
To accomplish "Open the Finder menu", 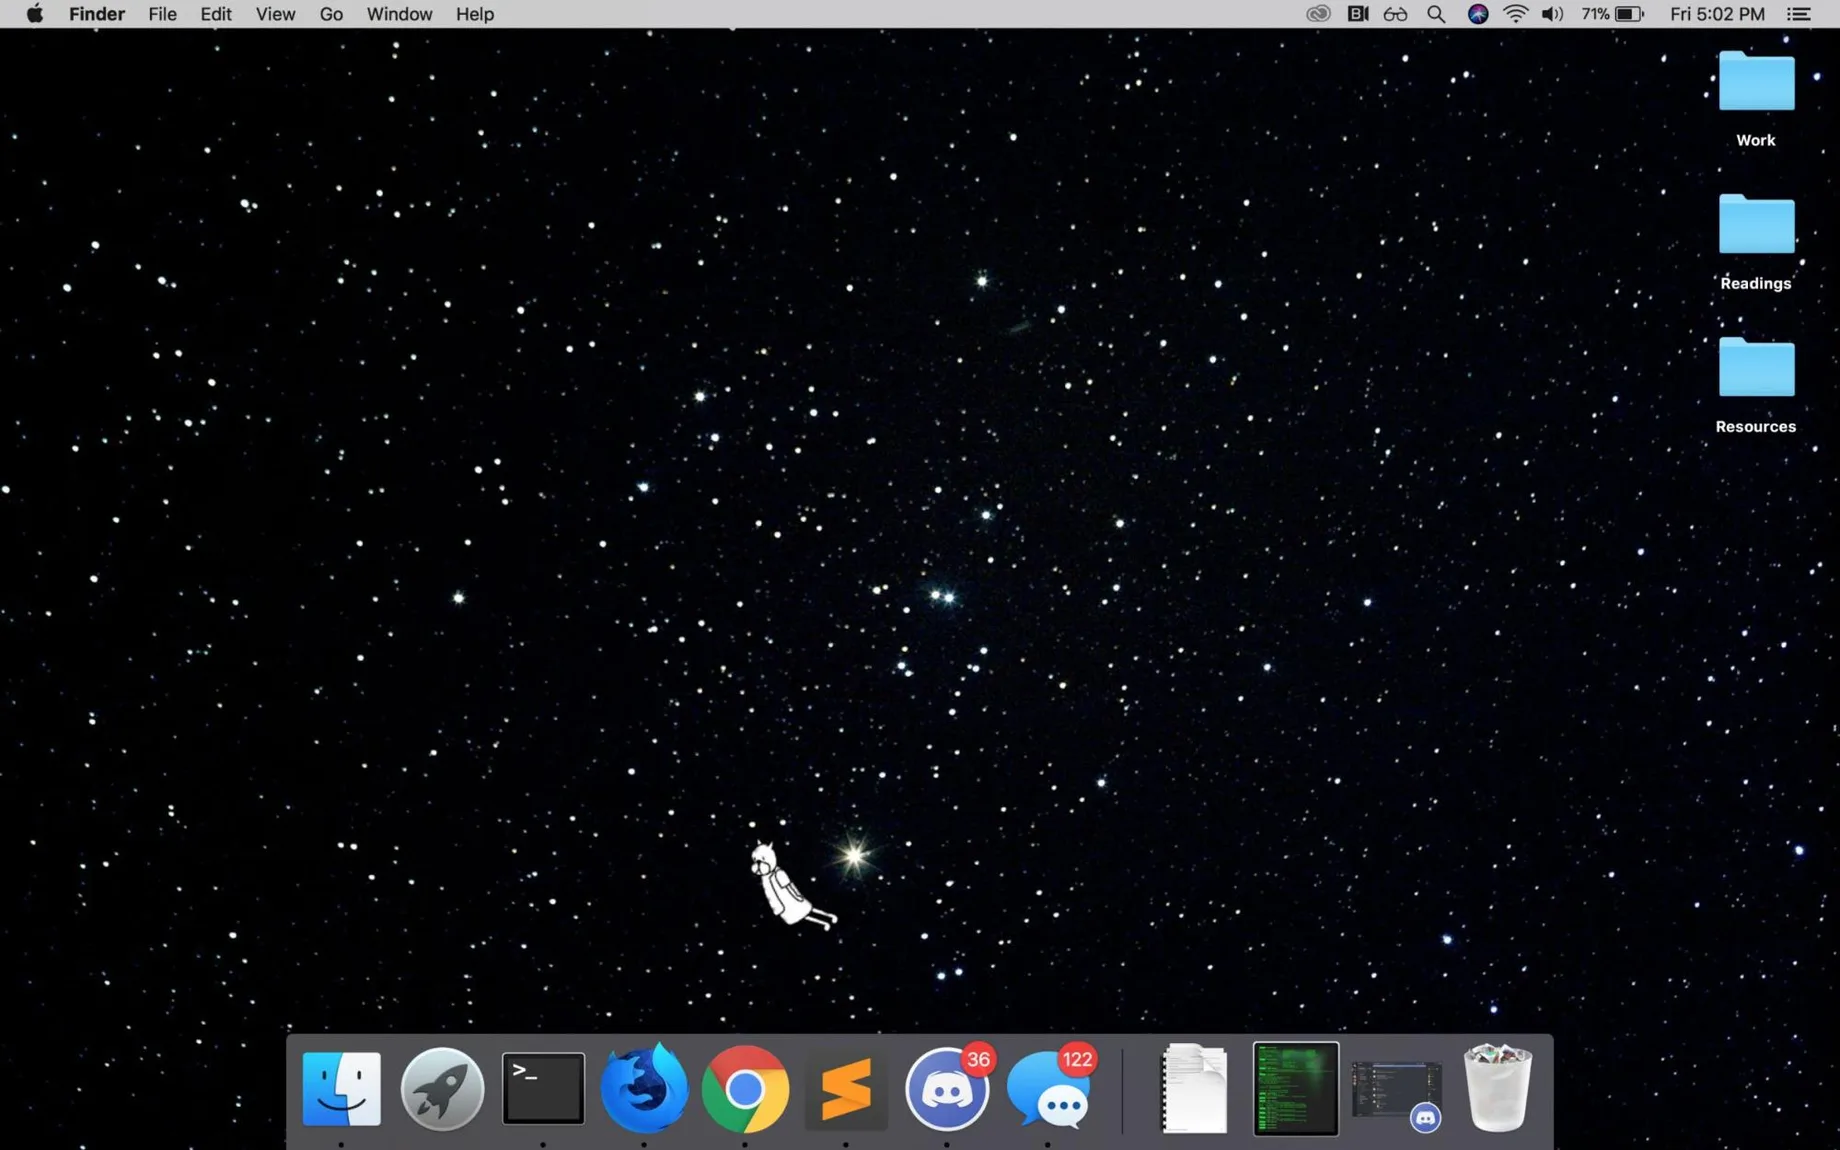I will (97, 14).
